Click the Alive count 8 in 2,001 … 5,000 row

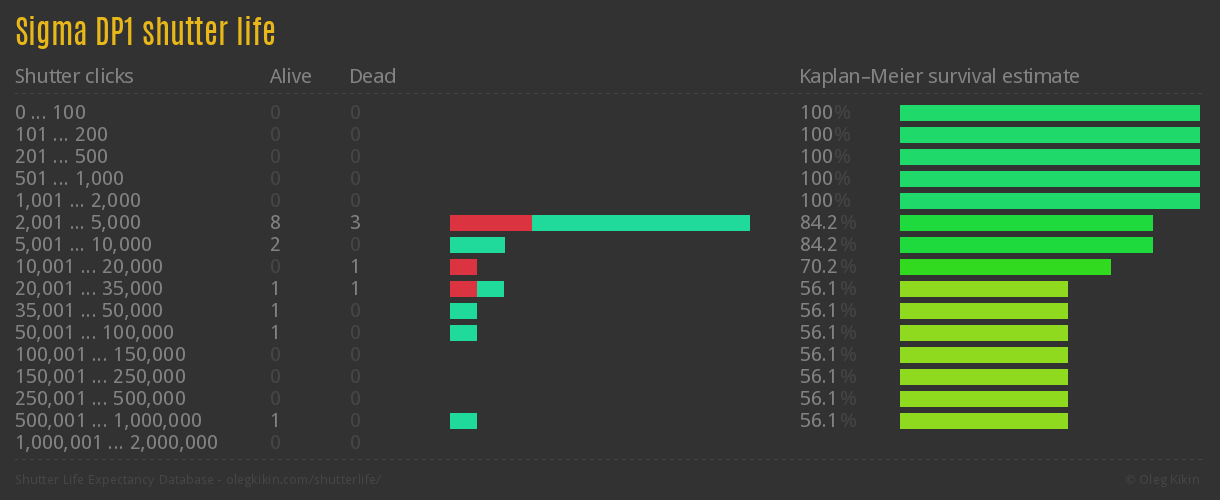click(275, 223)
